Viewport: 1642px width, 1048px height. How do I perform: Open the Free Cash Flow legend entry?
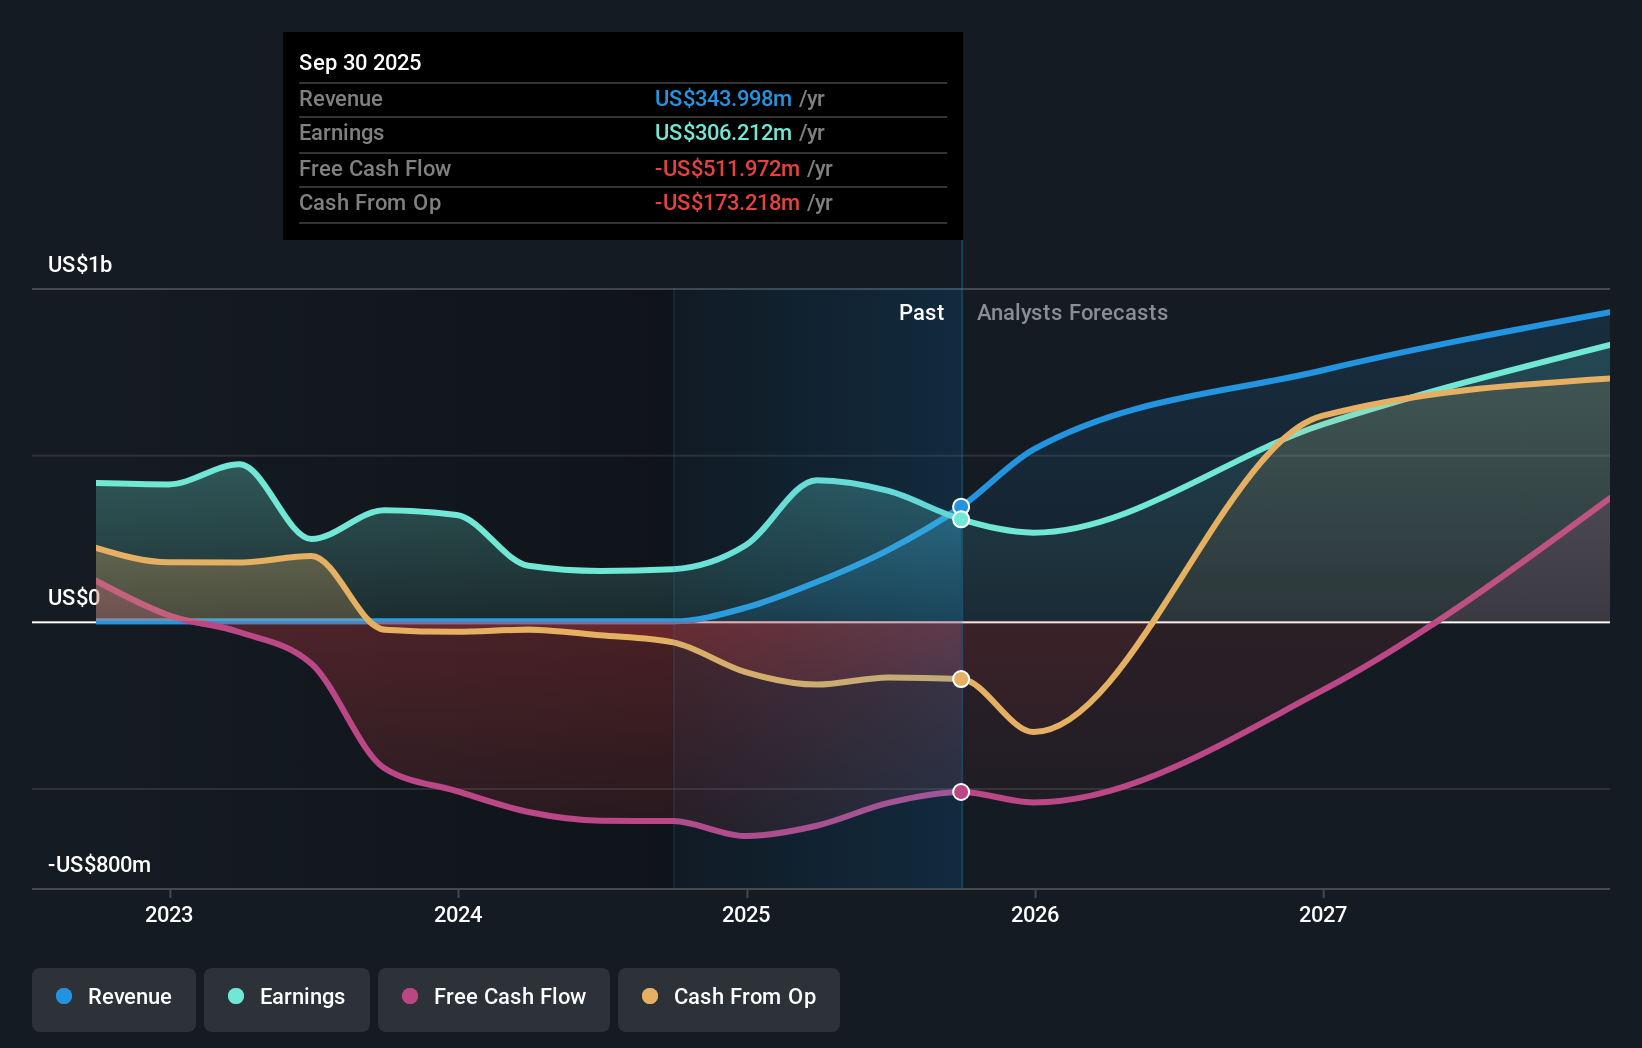click(x=493, y=997)
